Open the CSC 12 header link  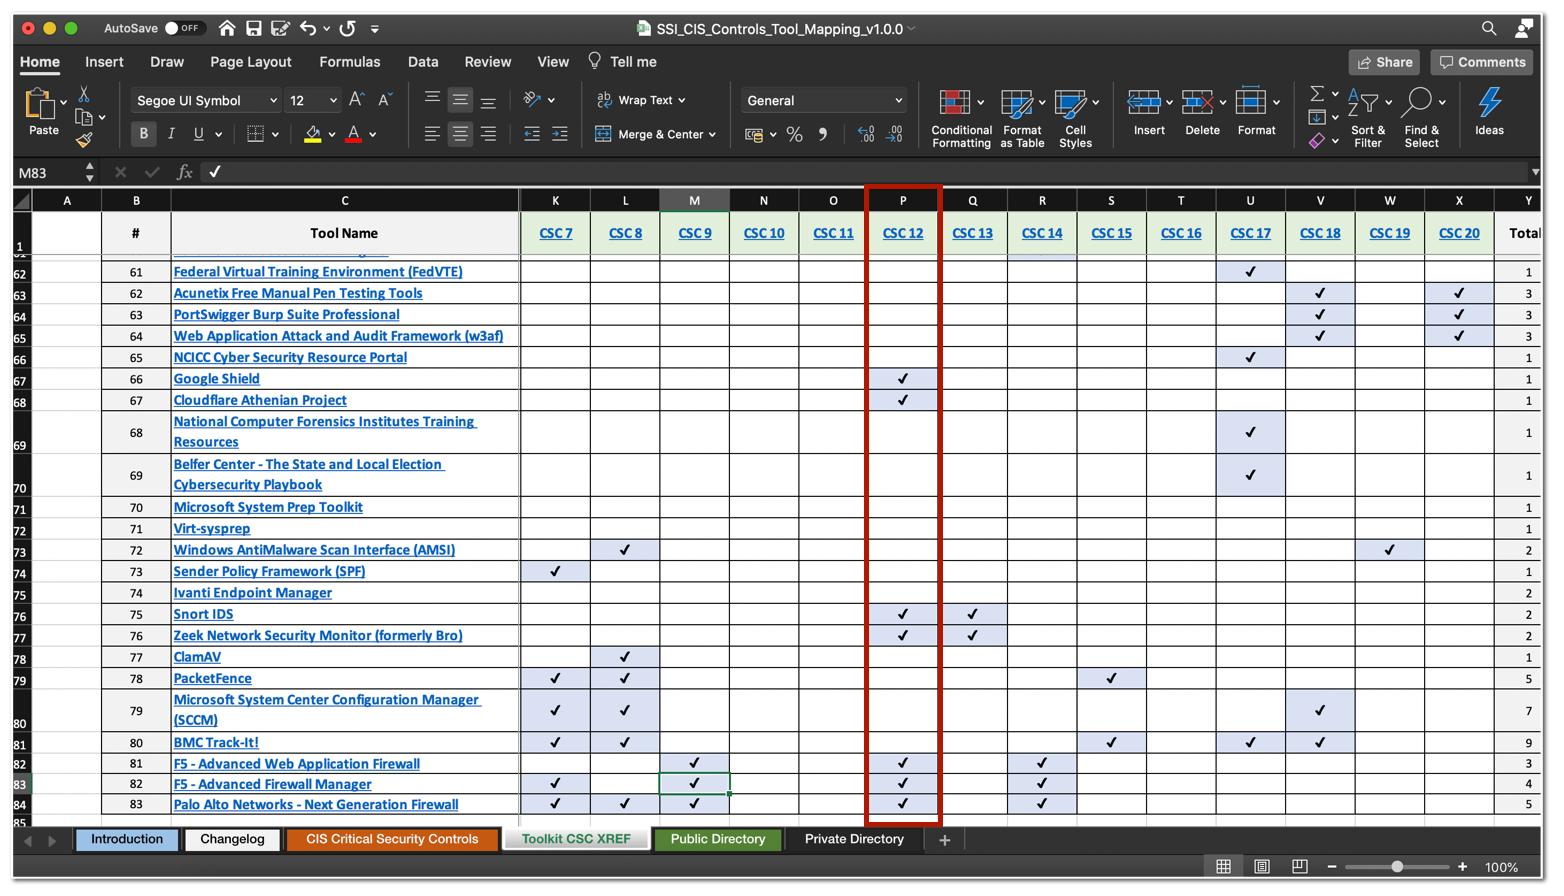[903, 234]
